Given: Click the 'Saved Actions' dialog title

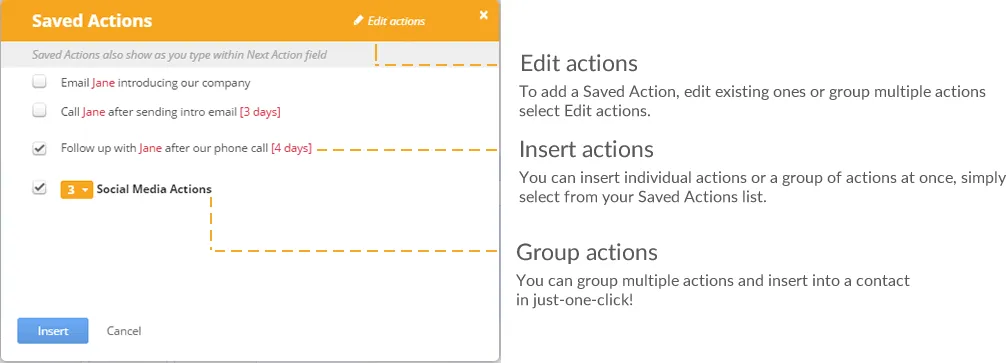Looking at the screenshot, I should pyautogui.click(x=92, y=21).
